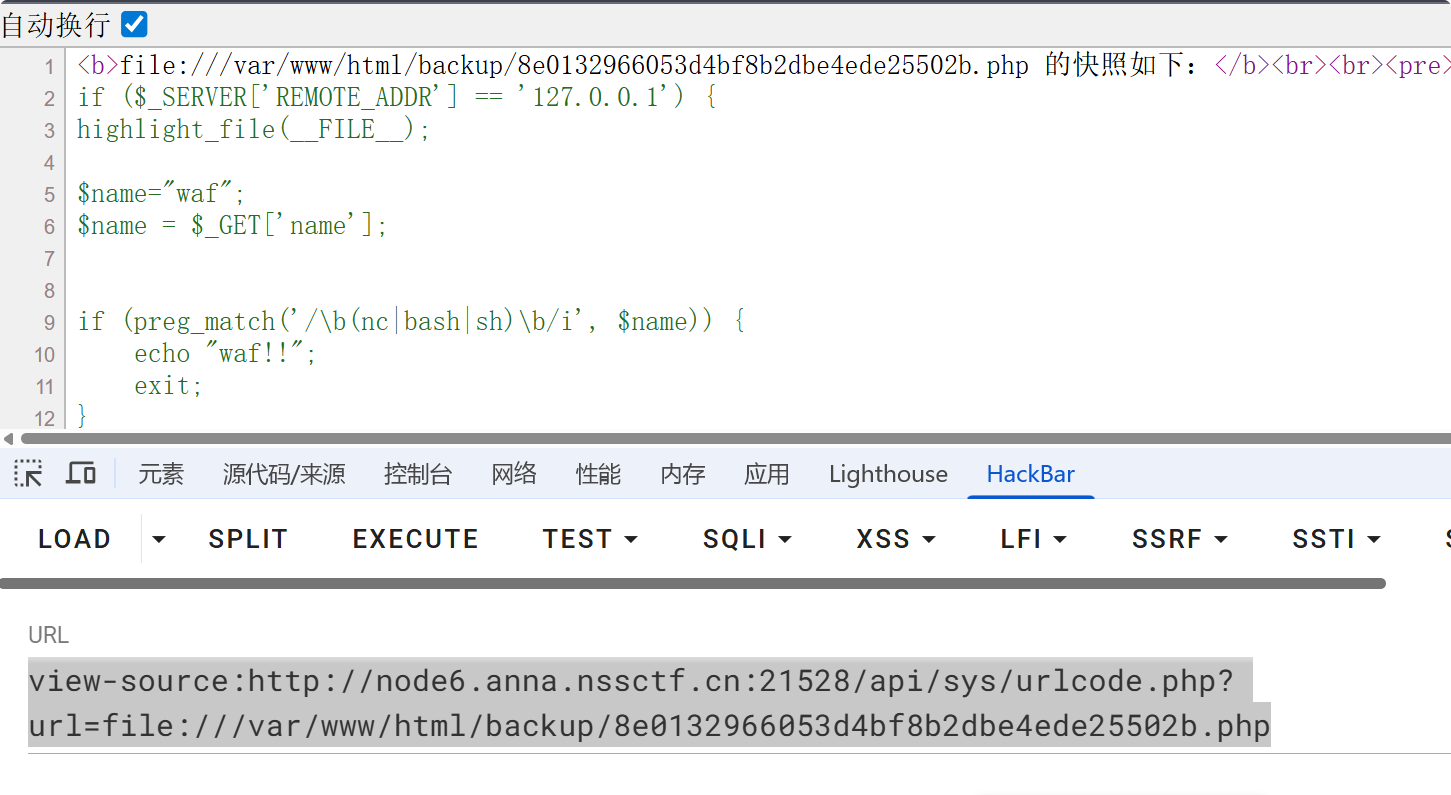Viewport: 1451px width, 795px height.
Task: Click the inspect element picker icon
Action: pos(28,473)
